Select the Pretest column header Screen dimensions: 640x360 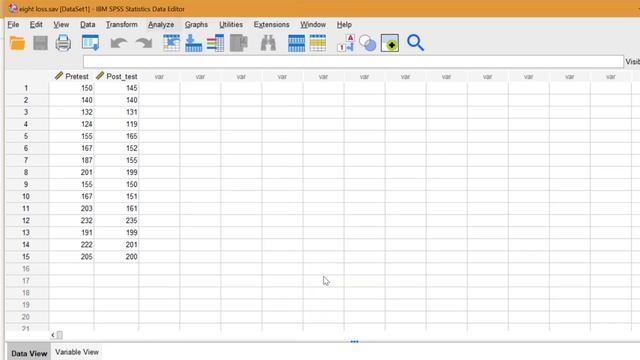71,76
